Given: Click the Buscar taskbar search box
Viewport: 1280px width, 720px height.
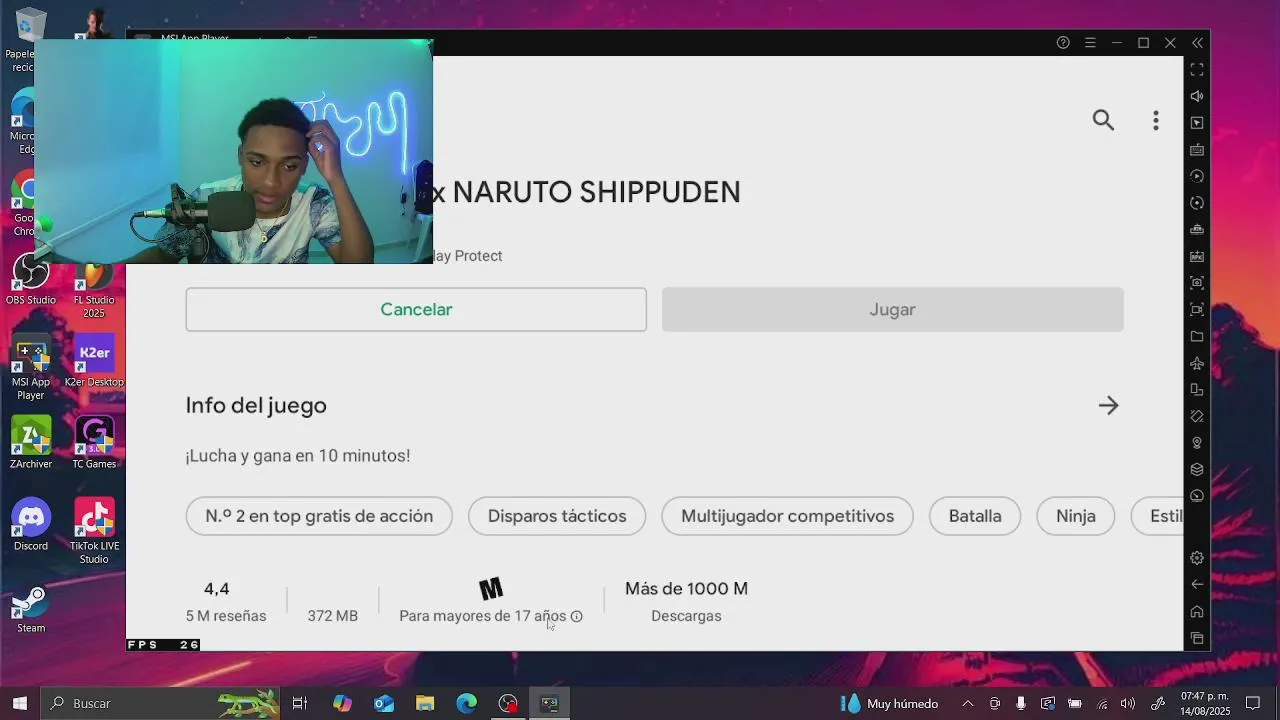Looking at the screenshot, I should (x=162, y=703).
